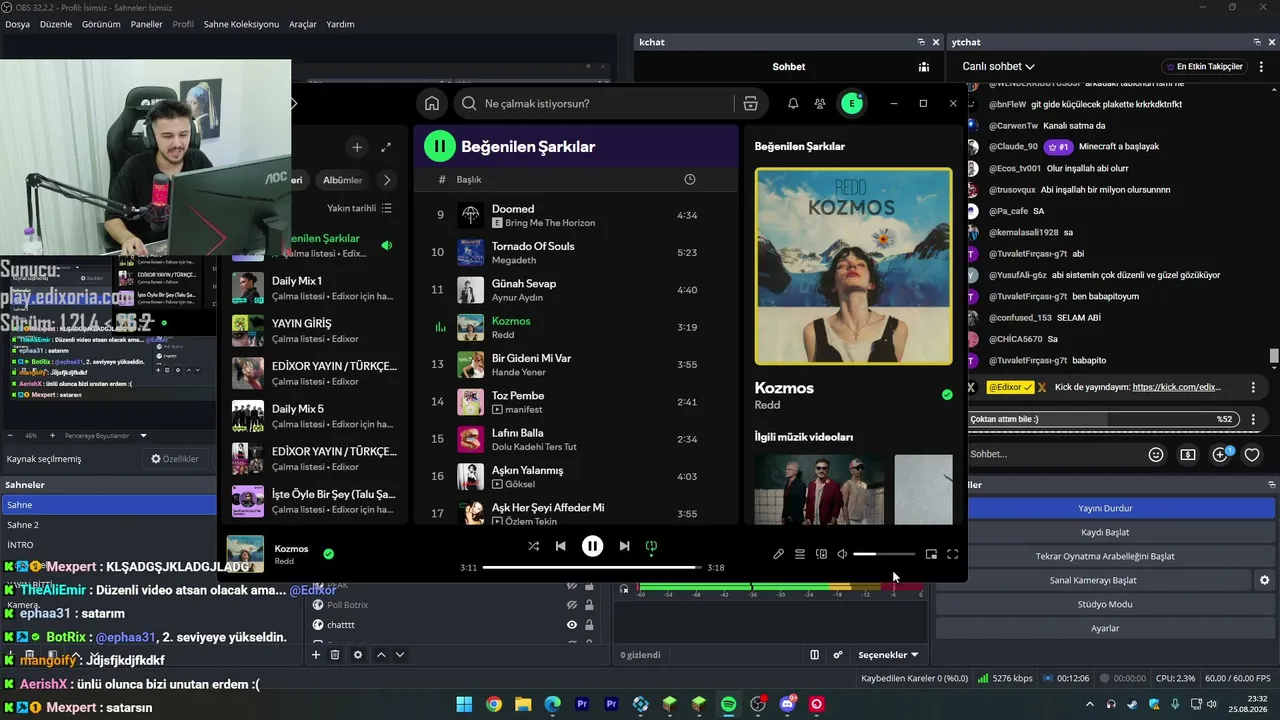Open File Explorer from the taskbar

tap(523, 704)
